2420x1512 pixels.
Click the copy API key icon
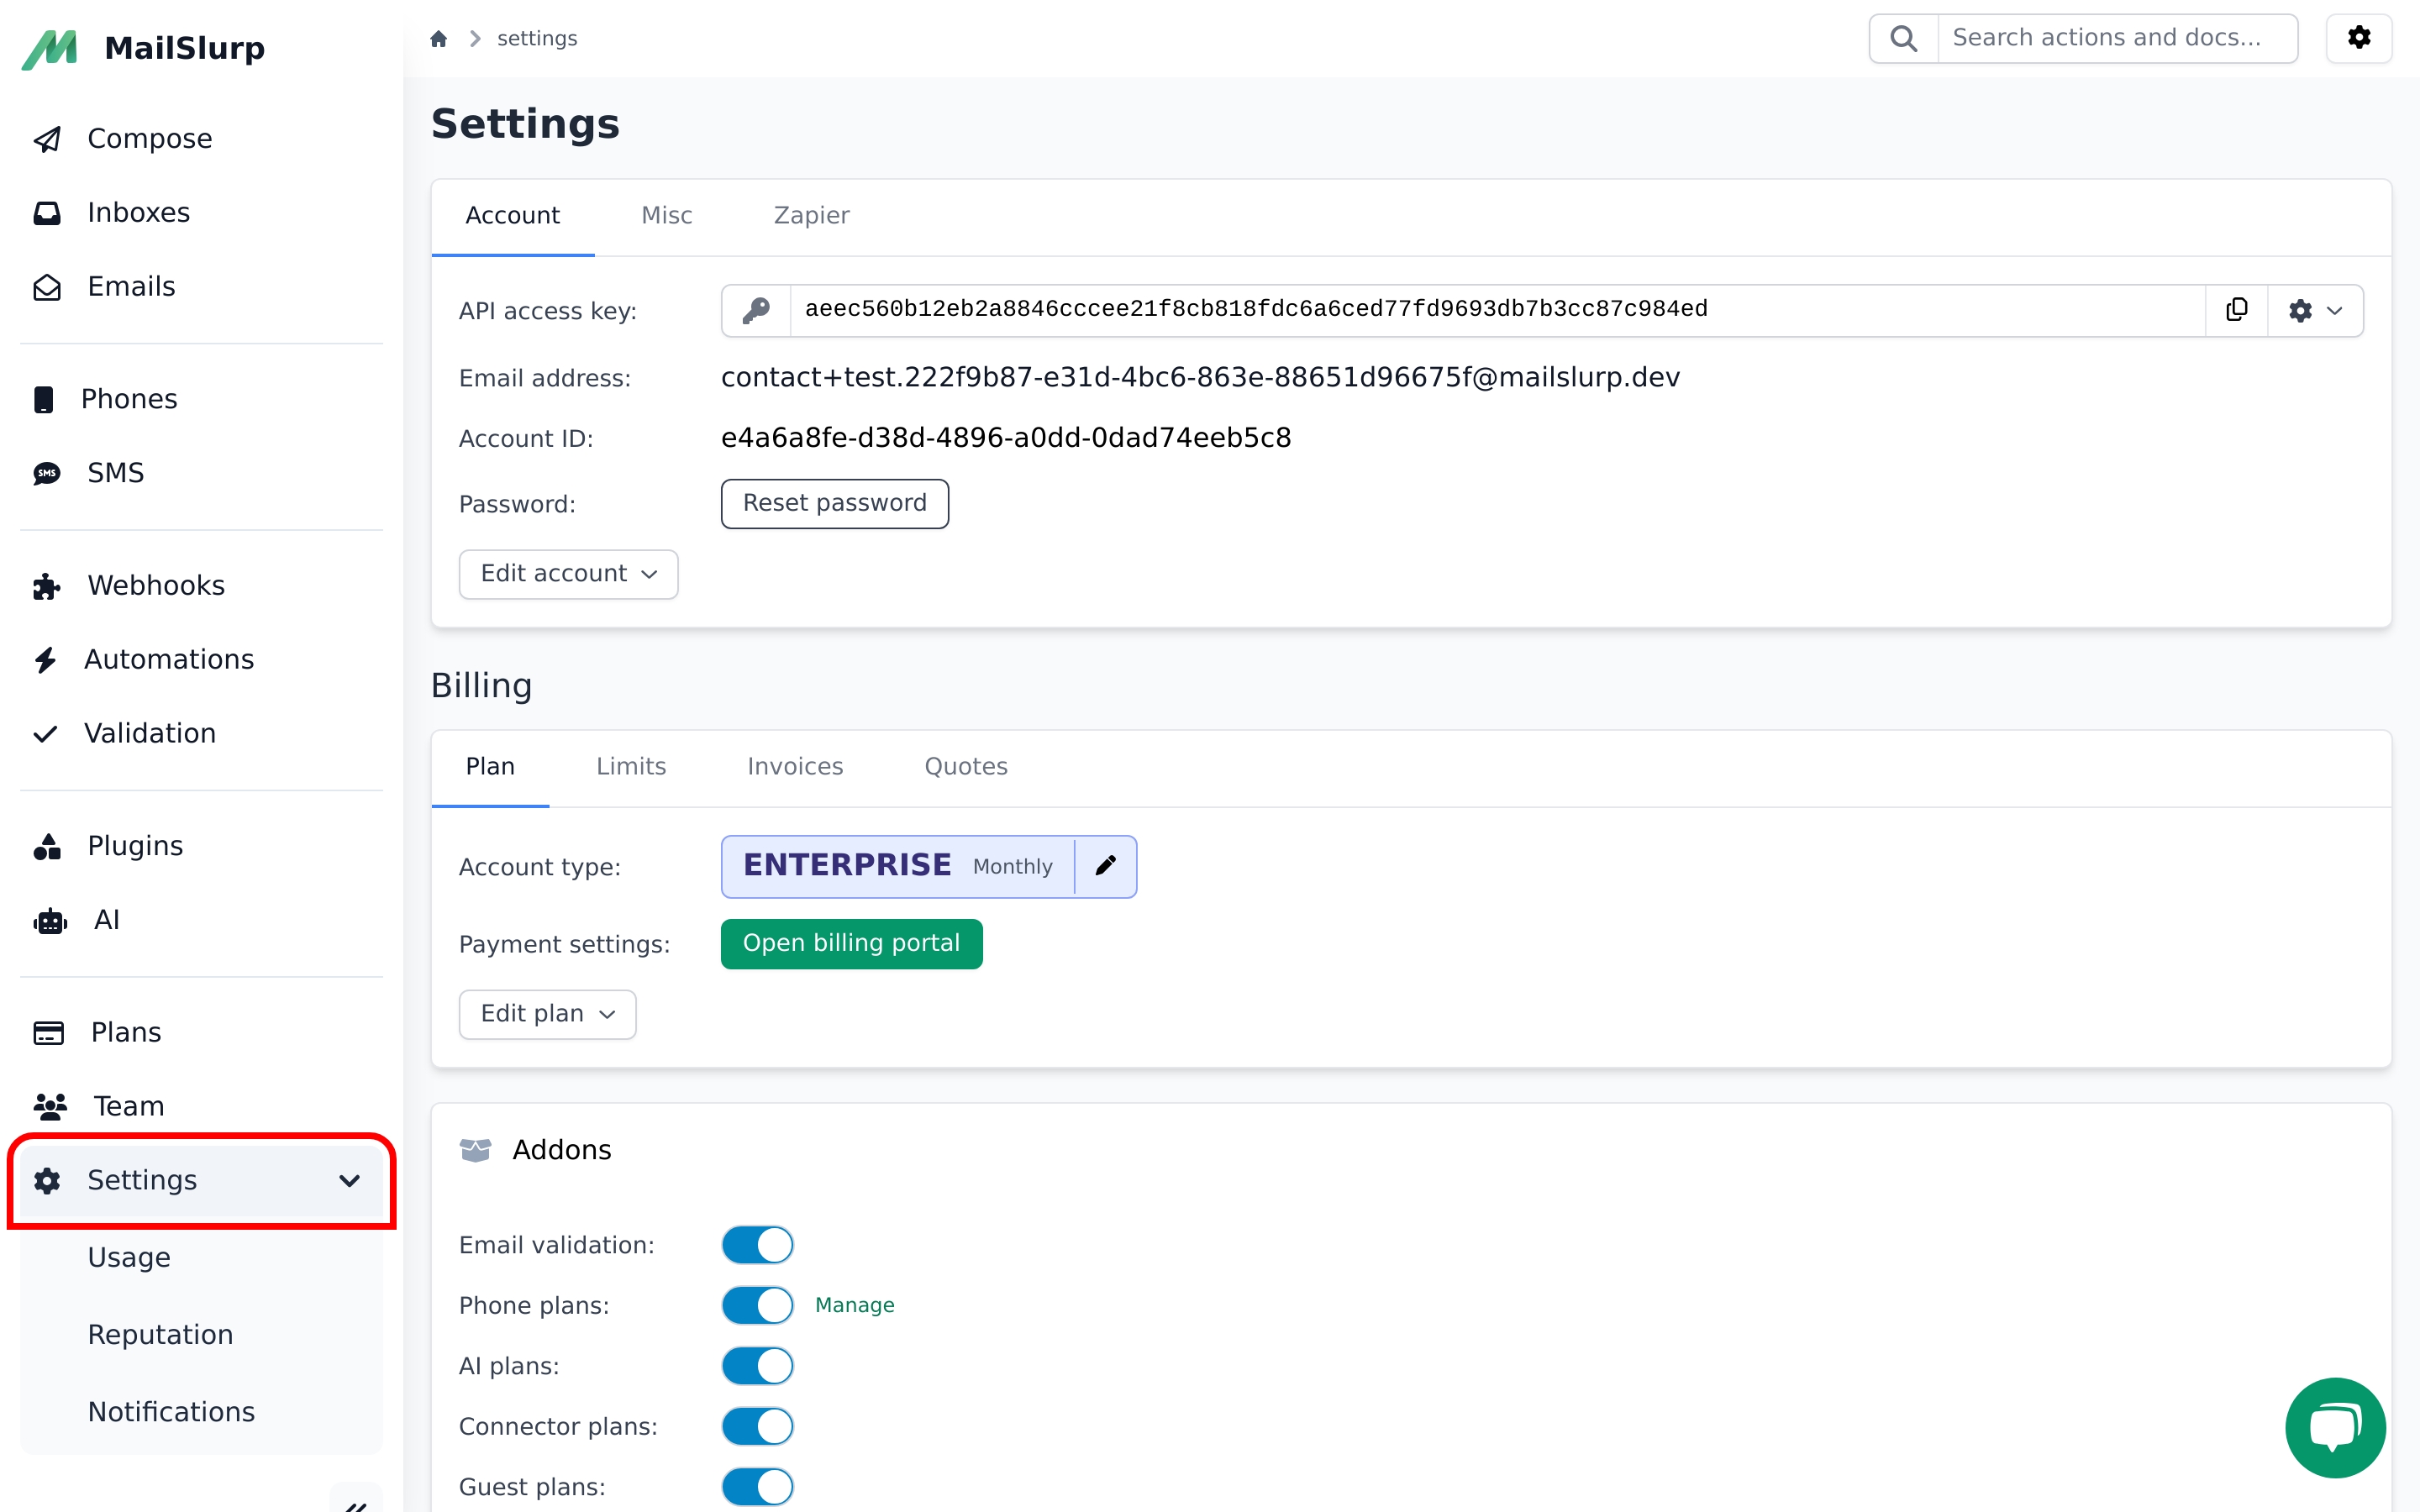(2235, 310)
